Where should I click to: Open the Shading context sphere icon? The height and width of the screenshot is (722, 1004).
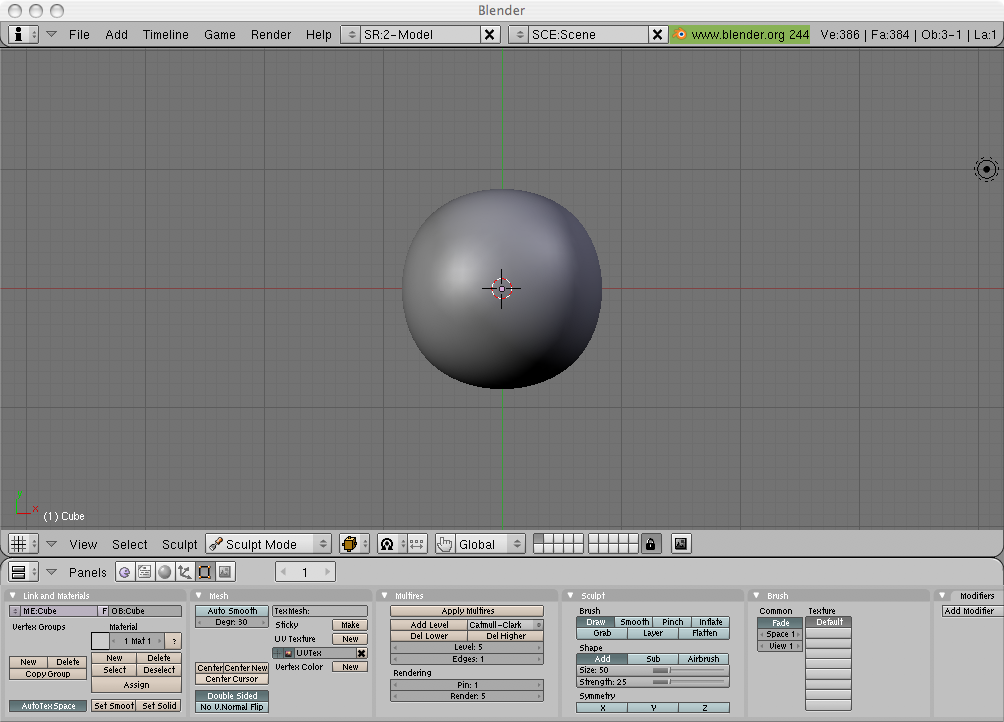165,572
